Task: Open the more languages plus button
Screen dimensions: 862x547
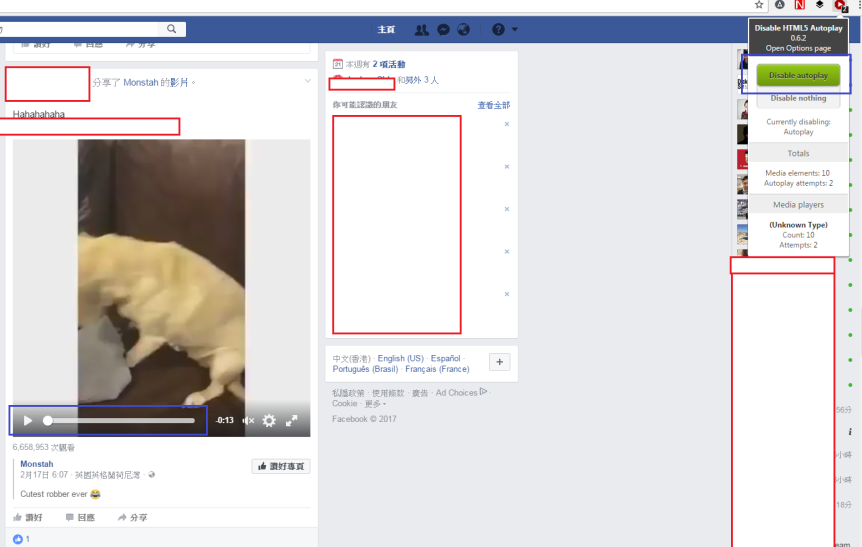Action: coord(501,362)
